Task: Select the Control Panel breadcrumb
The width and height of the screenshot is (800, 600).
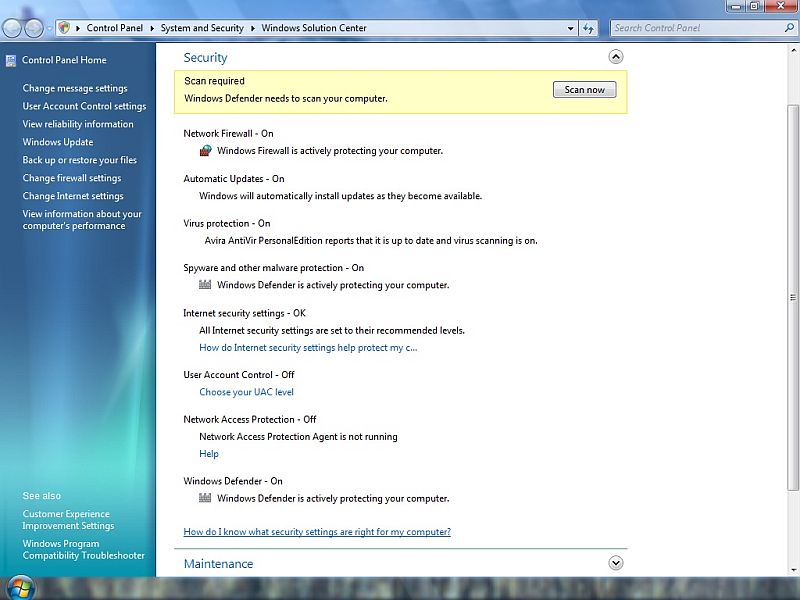Action: (115, 28)
